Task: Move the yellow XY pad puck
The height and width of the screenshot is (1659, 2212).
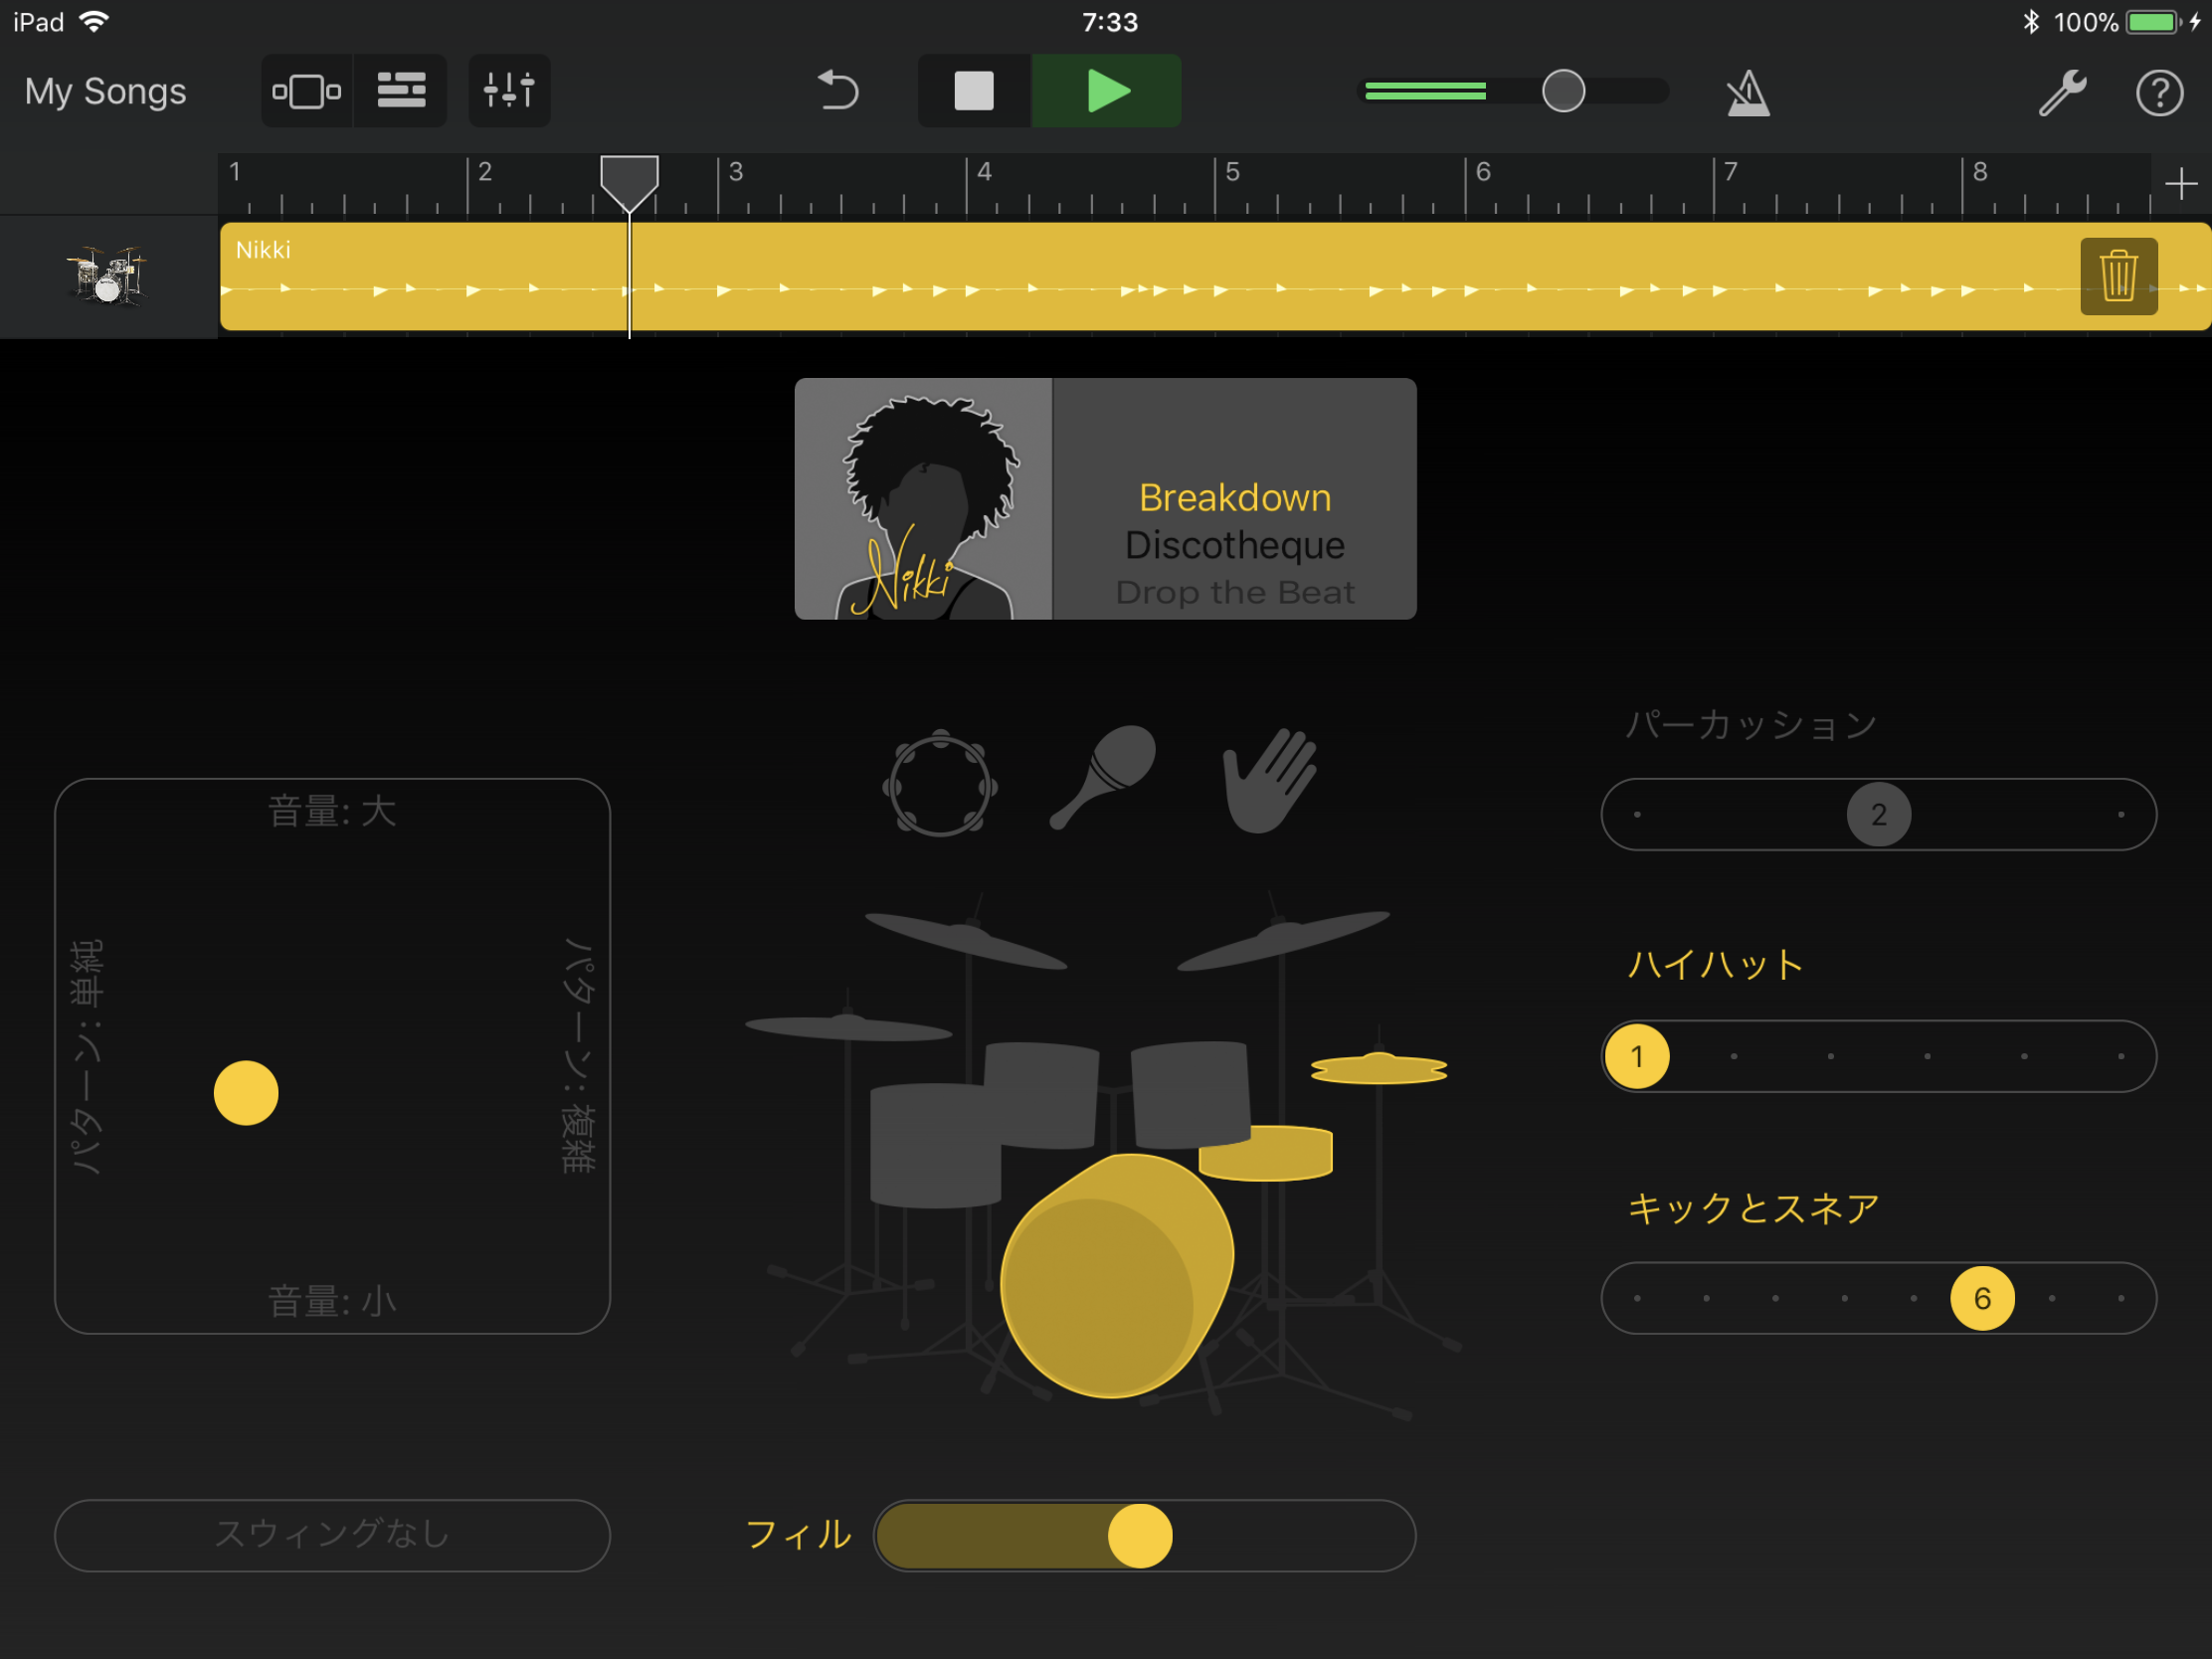Action: (246, 1093)
